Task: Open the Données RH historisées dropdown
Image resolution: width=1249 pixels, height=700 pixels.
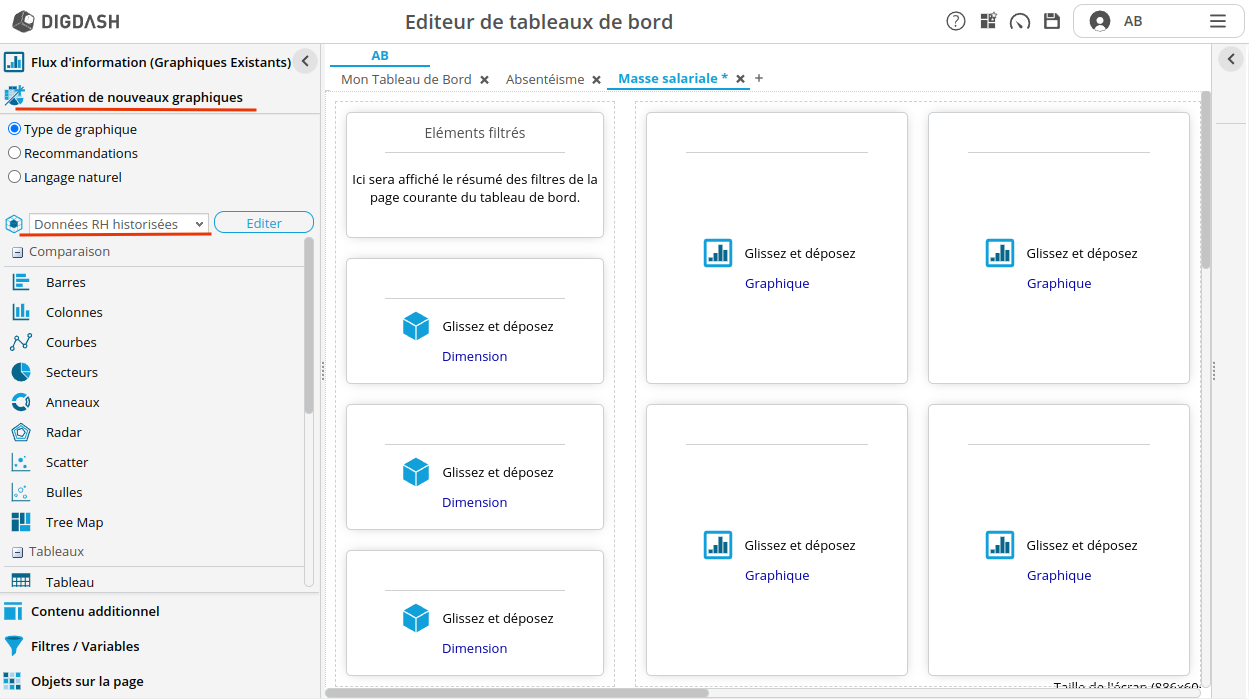Action: (119, 224)
